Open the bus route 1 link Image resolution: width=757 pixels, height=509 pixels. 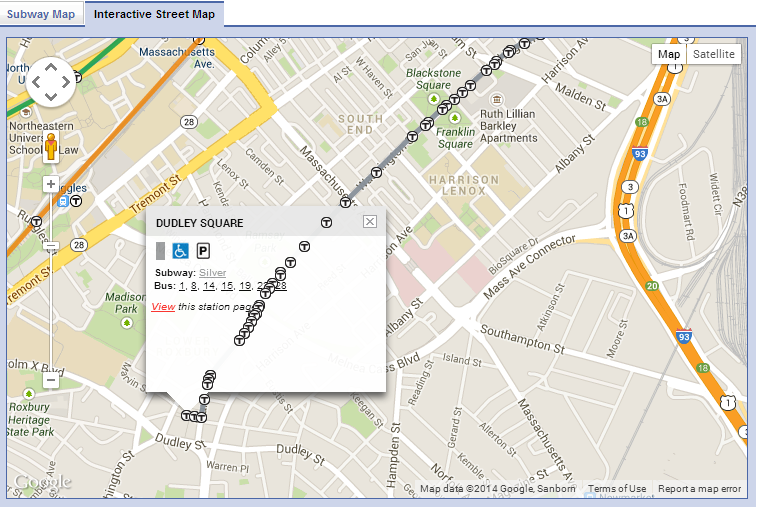182,286
